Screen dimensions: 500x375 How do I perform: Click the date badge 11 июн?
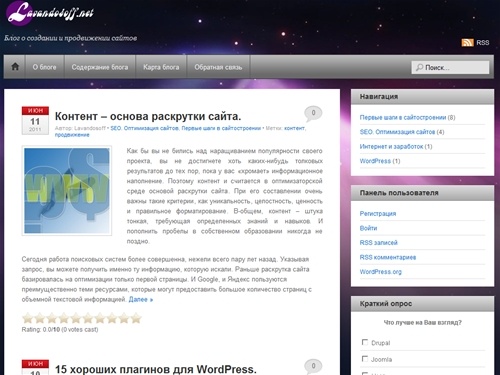35,120
